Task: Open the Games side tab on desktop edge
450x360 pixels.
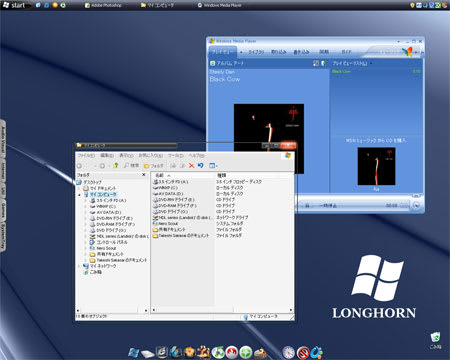Action: click(3, 211)
